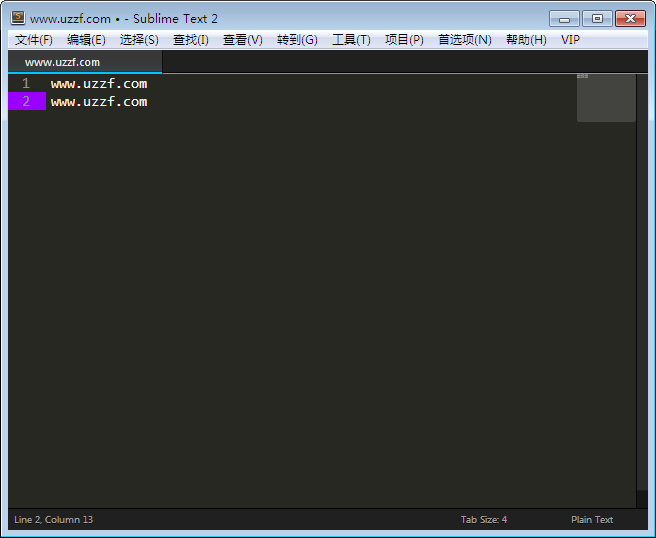Open the Tab Size: 4 selector
Image resolution: width=656 pixels, height=538 pixels.
[x=484, y=520]
